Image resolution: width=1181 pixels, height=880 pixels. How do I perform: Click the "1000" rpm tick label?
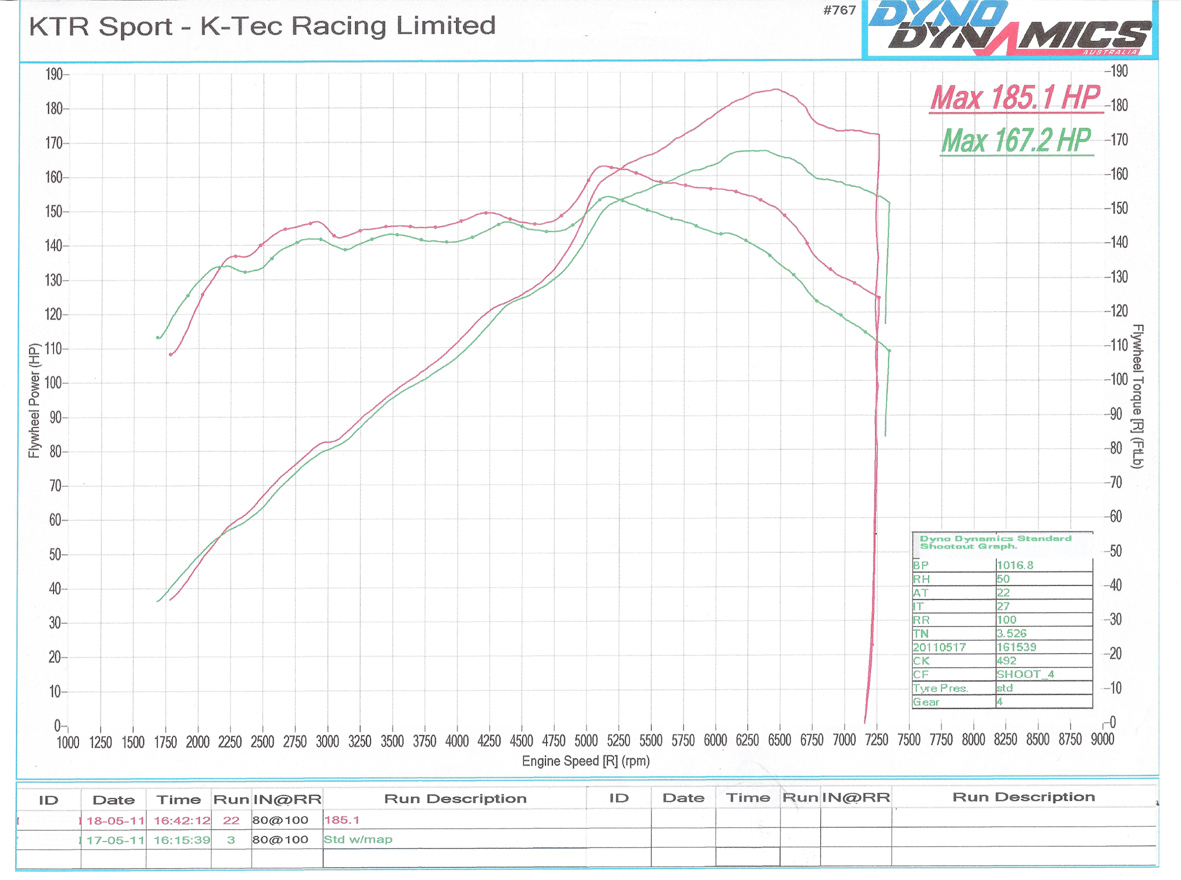pyautogui.click(x=68, y=742)
